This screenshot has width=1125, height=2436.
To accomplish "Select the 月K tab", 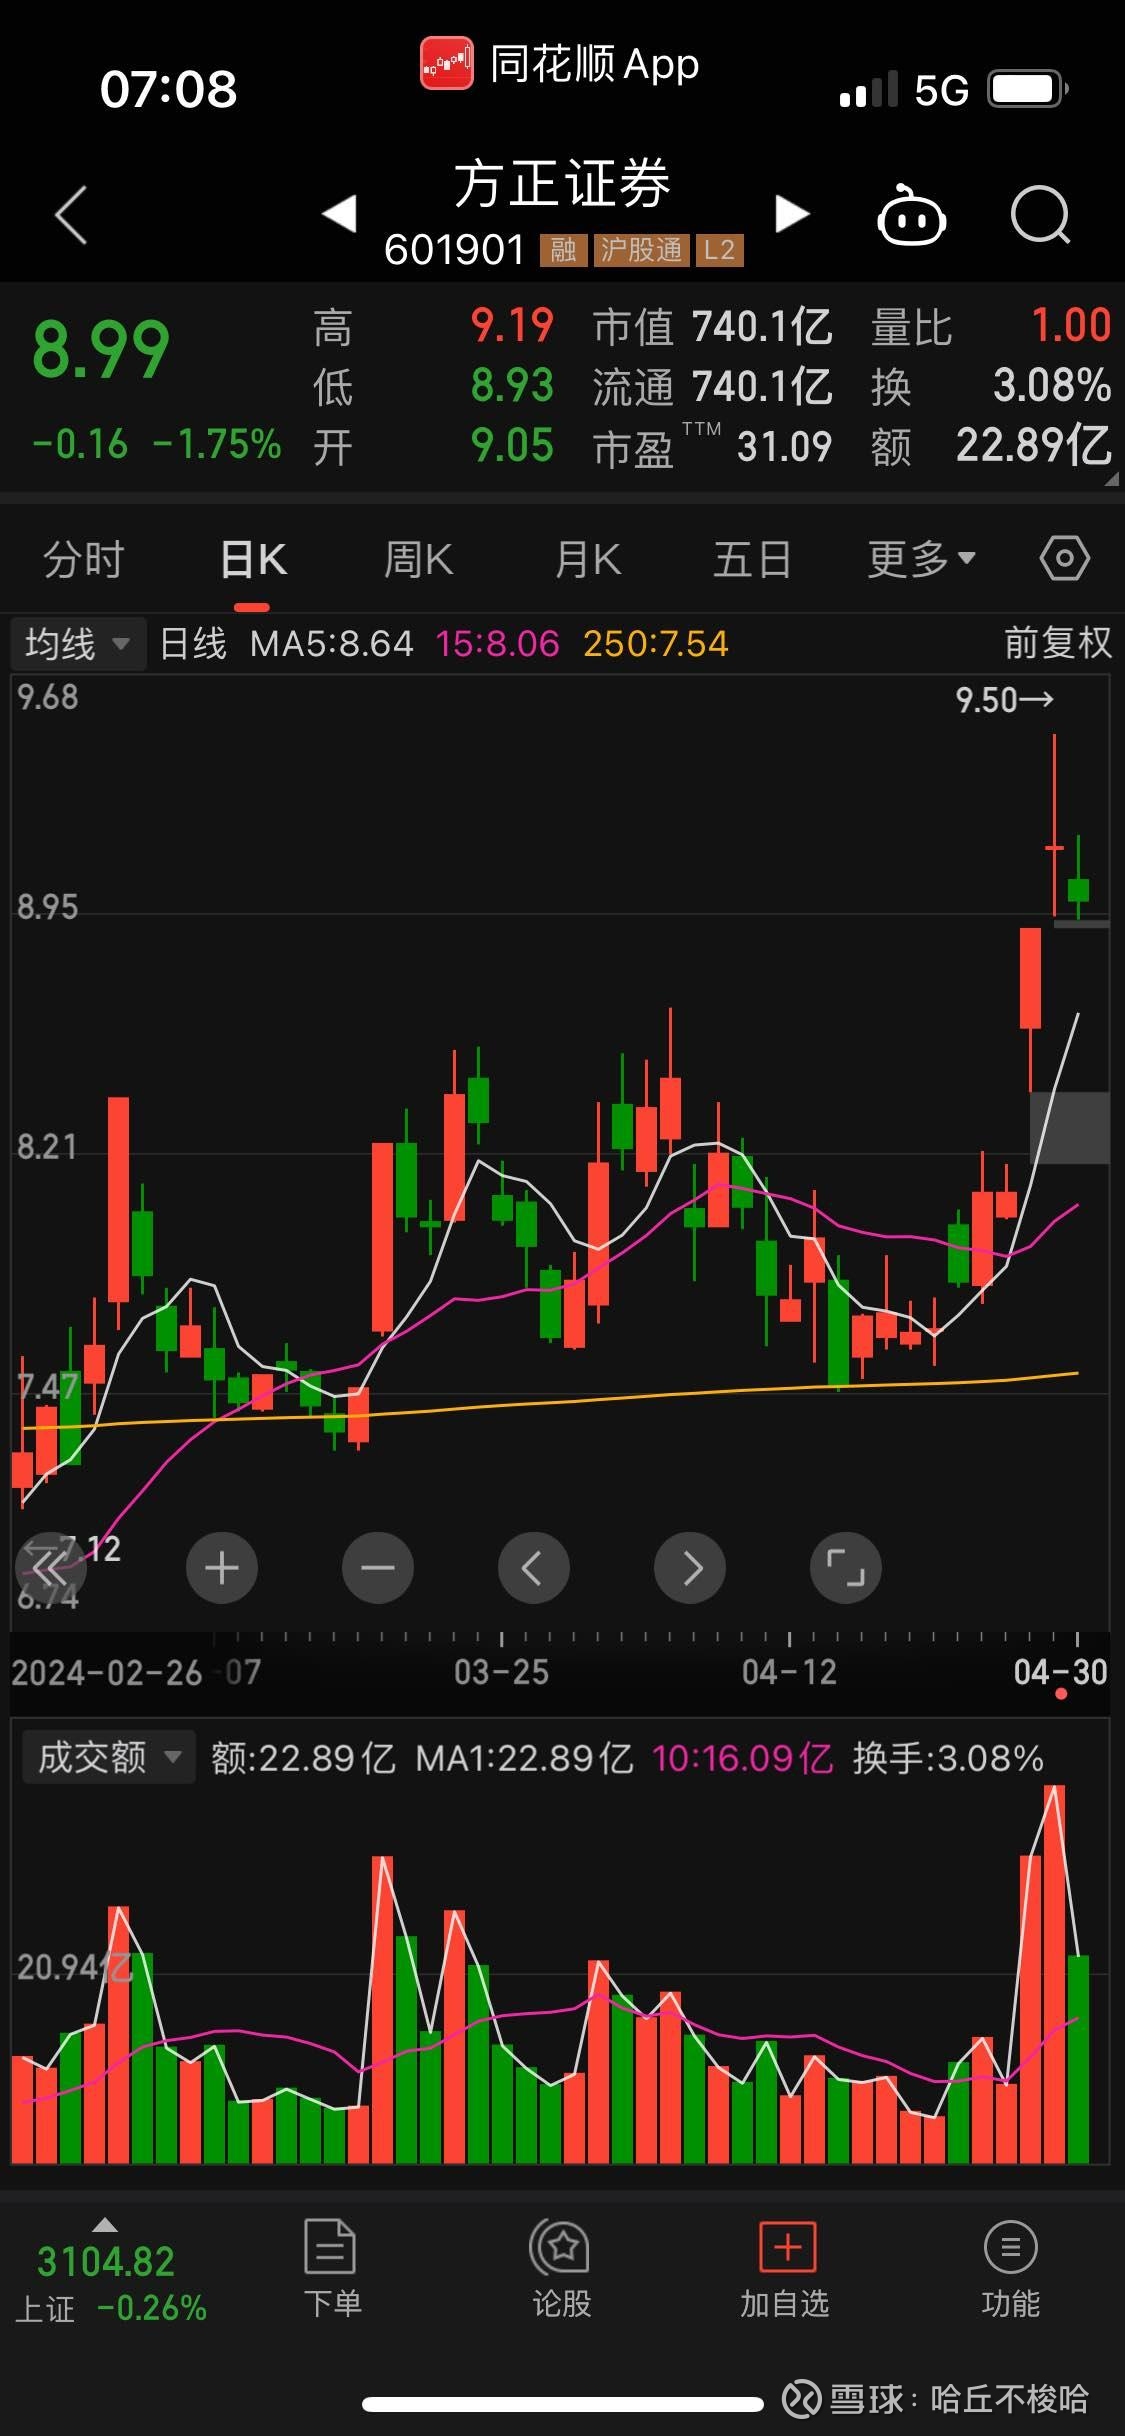I will point(588,559).
